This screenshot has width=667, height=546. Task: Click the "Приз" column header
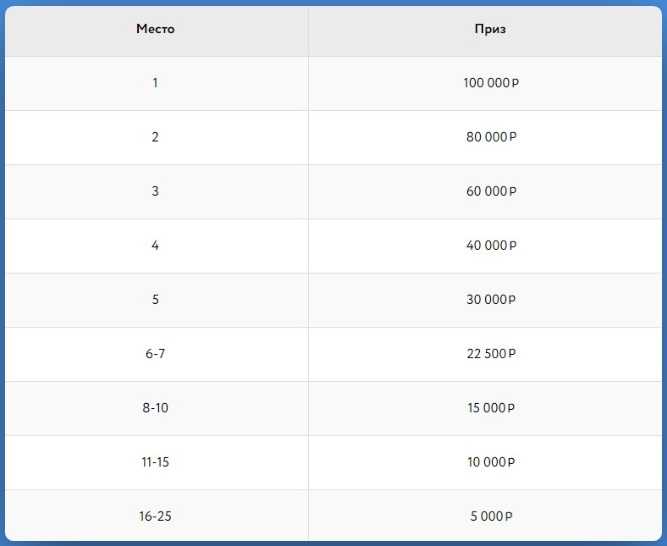click(x=490, y=30)
